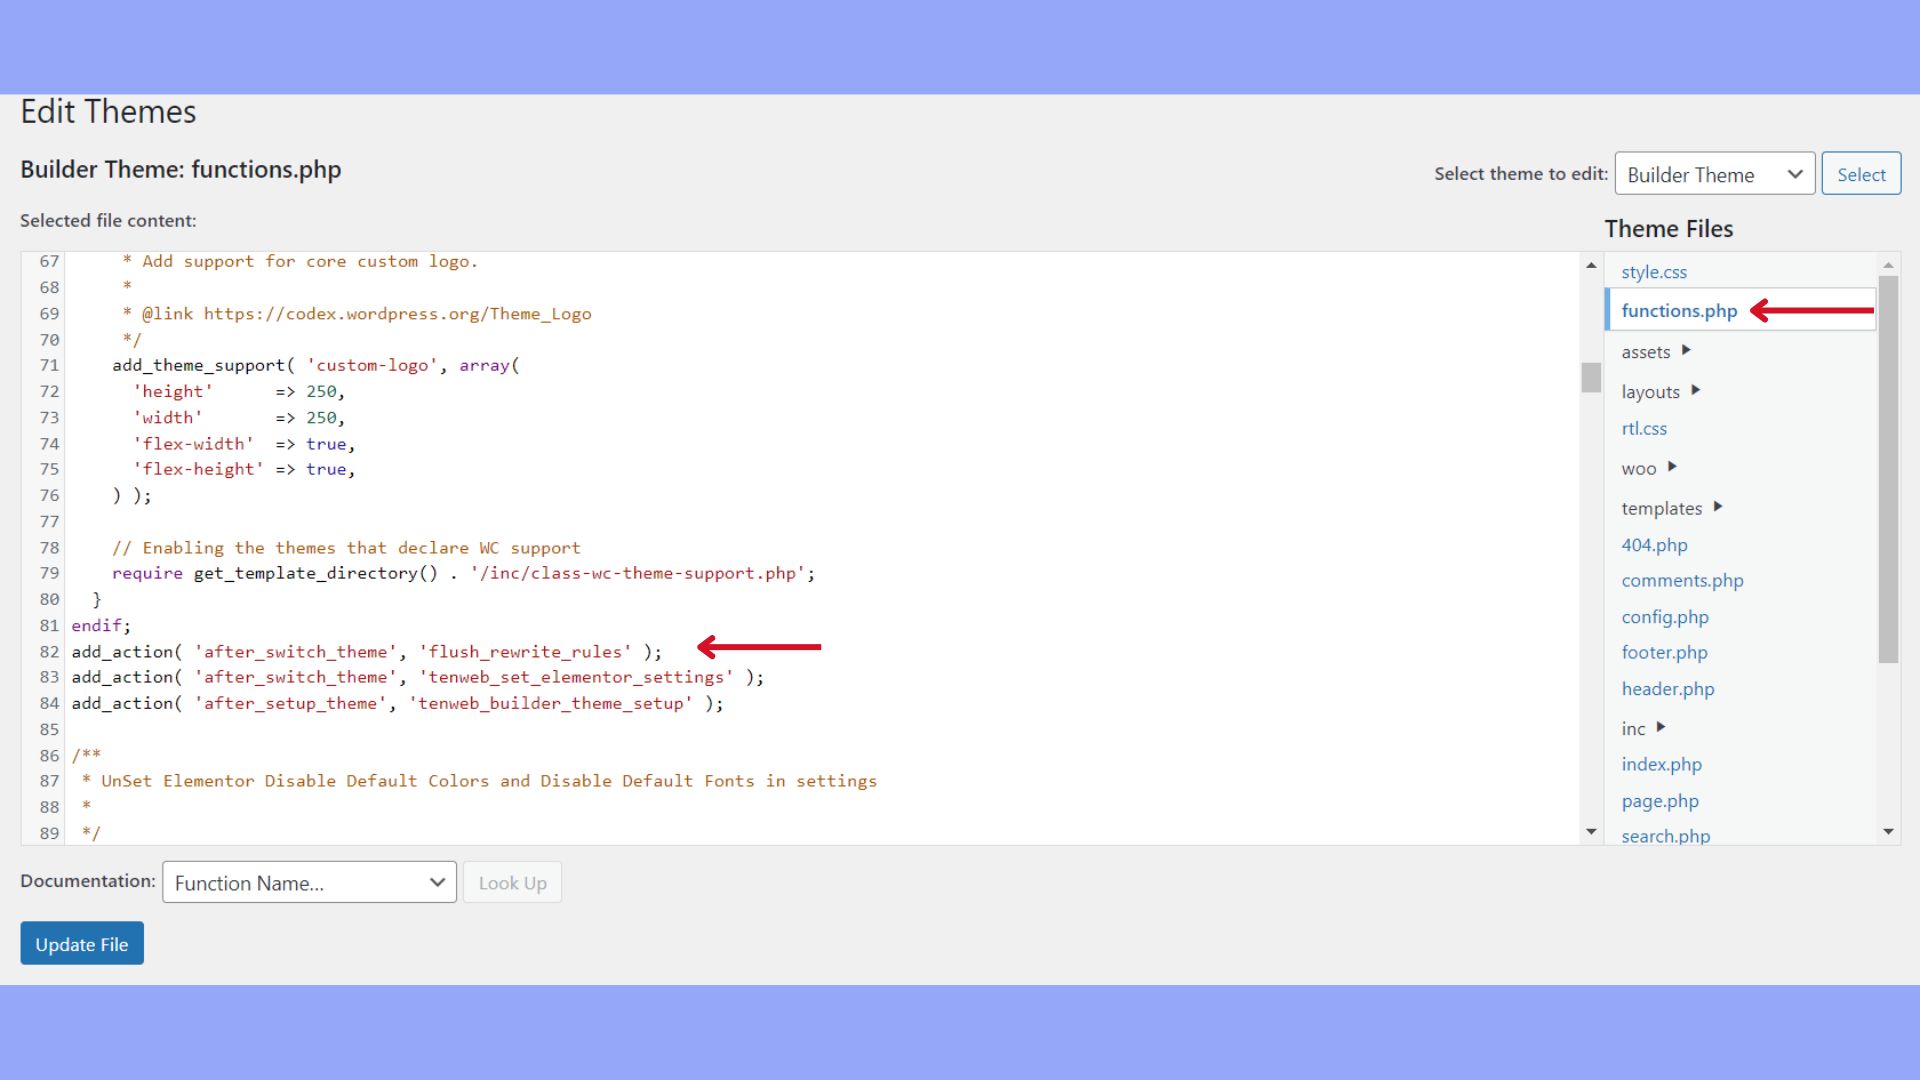Click the Select button
1920x1080 pixels.
1861,173
